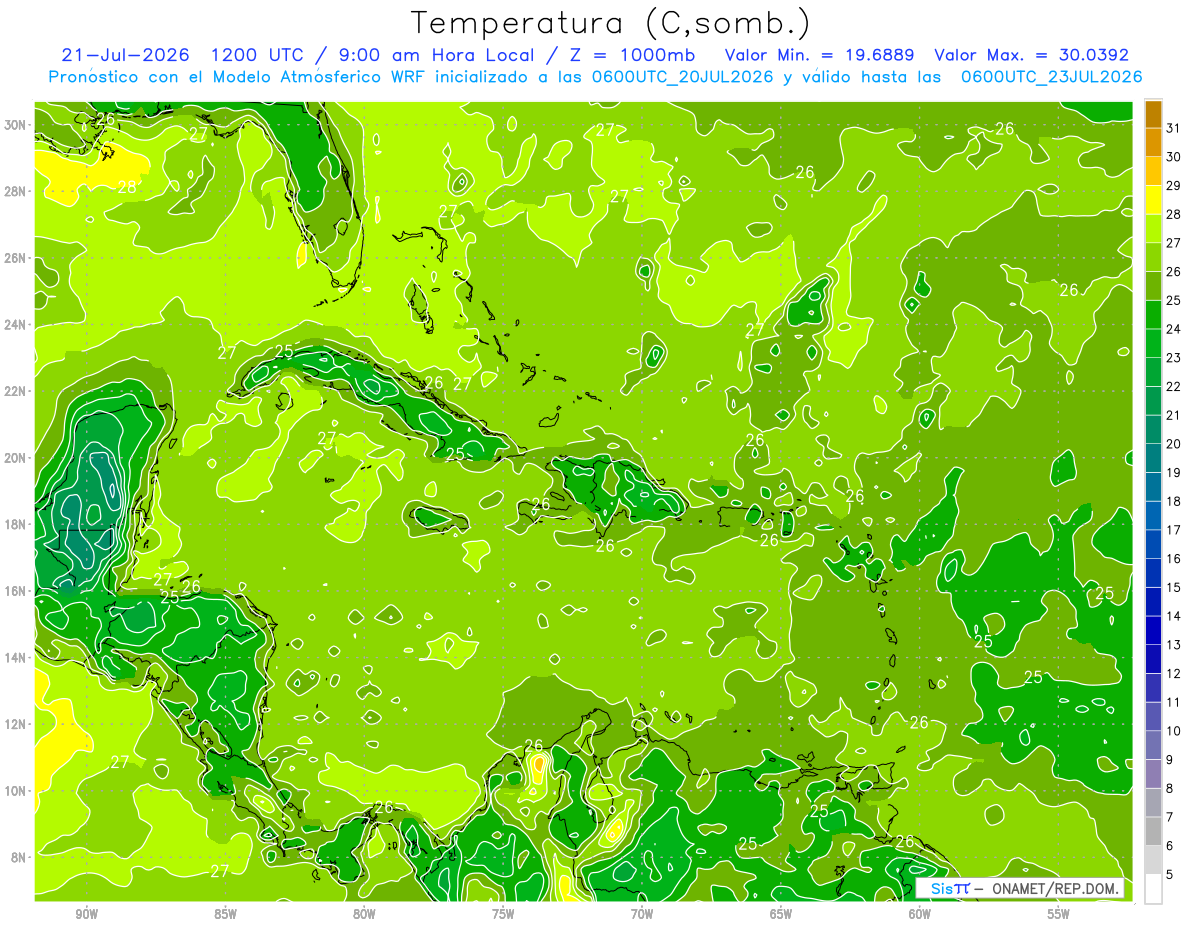Click the legend scale value "29"
The width and height of the screenshot is (1200, 927).
coord(1173,185)
